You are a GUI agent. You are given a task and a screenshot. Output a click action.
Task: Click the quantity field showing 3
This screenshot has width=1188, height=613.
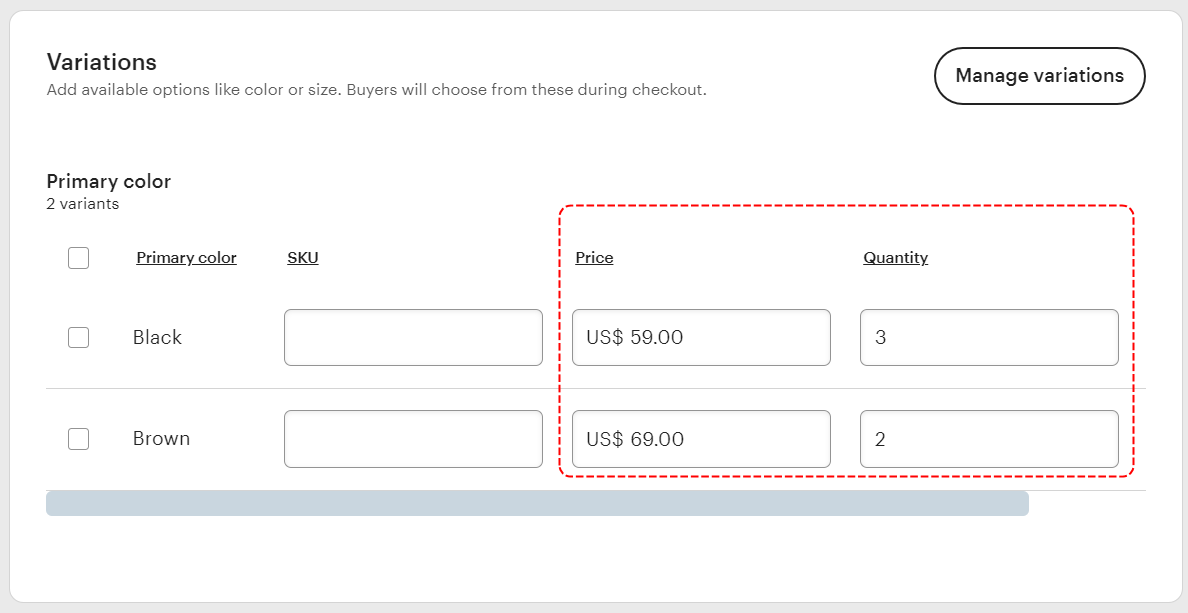click(988, 337)
